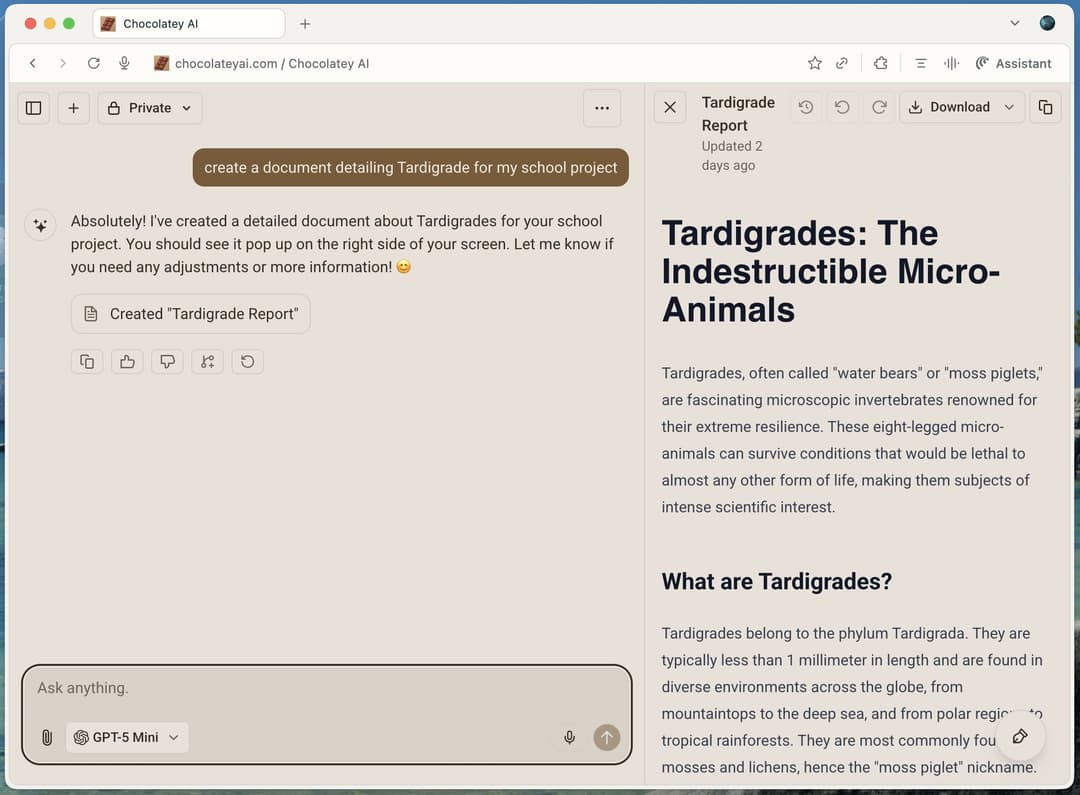Open the GPT-5 Mini model selector
Screen dimensions: 1080x795
coord(127,737)
